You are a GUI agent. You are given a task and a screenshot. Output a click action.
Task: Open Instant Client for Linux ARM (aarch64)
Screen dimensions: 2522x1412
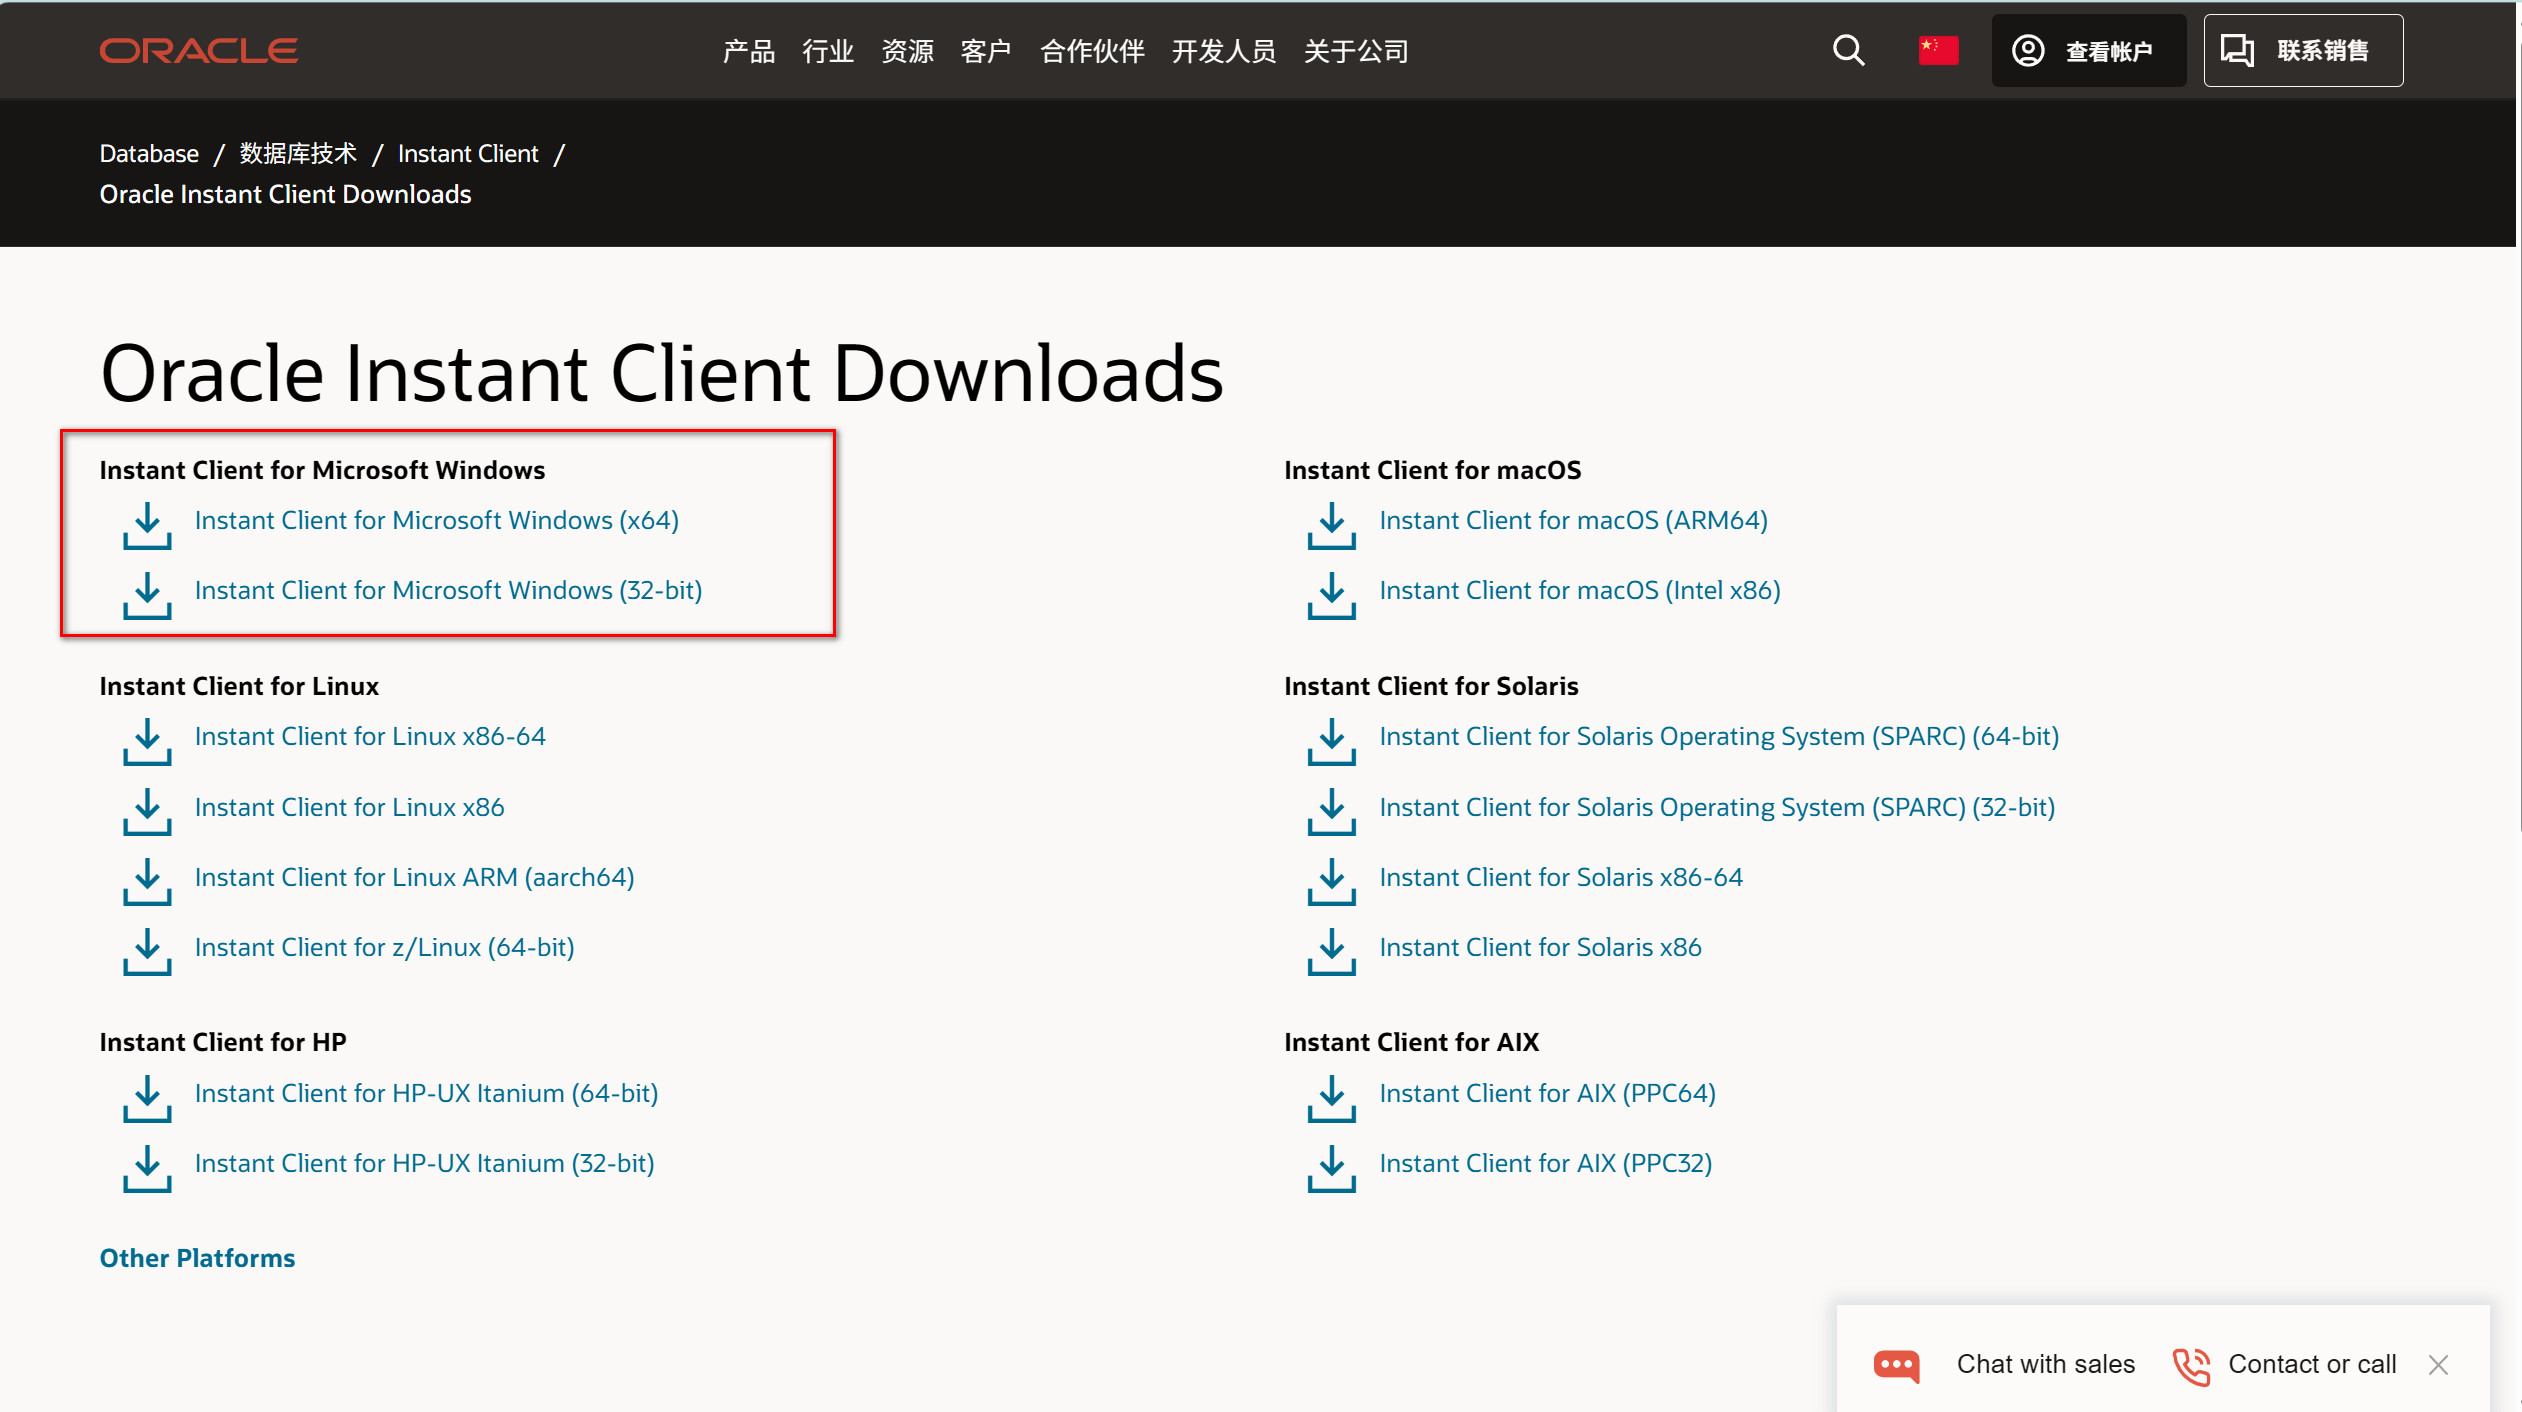click(414, 877)
